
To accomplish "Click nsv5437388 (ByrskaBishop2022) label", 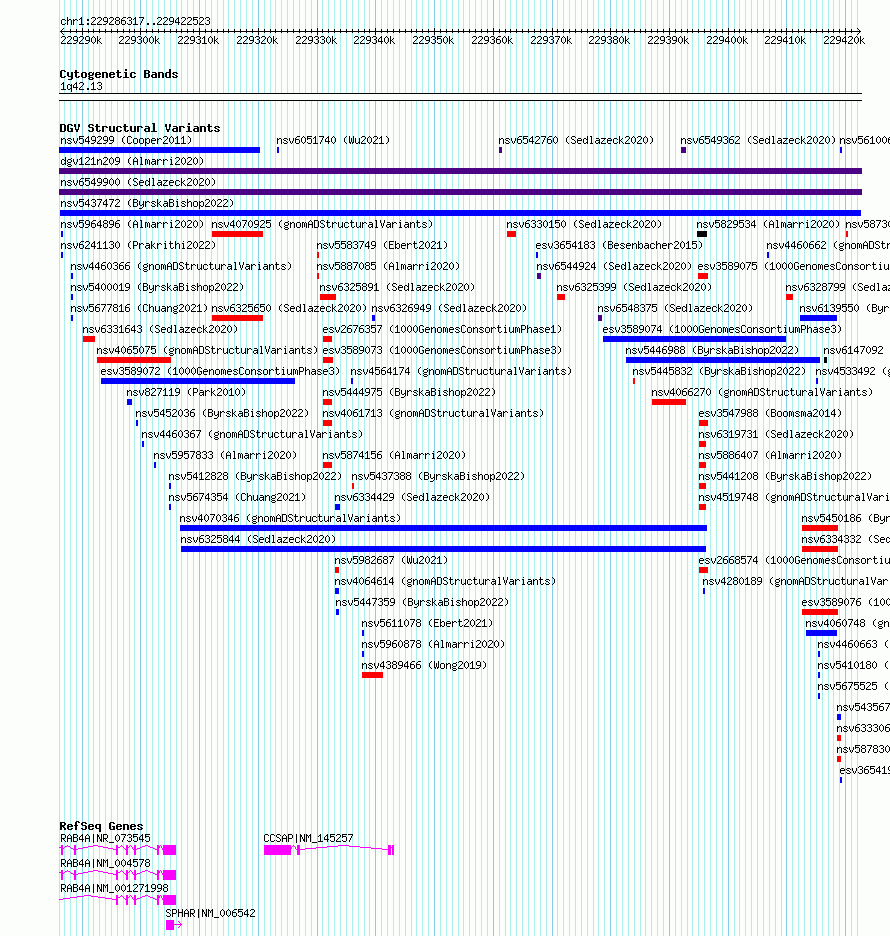I will pos(438,476).
